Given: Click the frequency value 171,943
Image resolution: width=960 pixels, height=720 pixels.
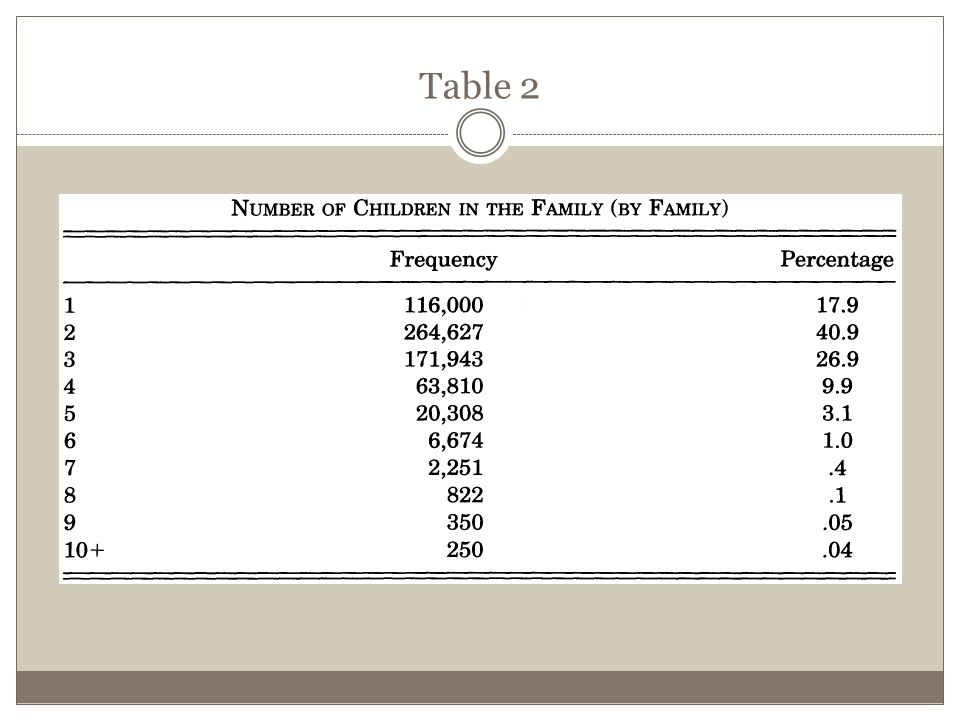Looking at the screenshot, I should 444,359.
